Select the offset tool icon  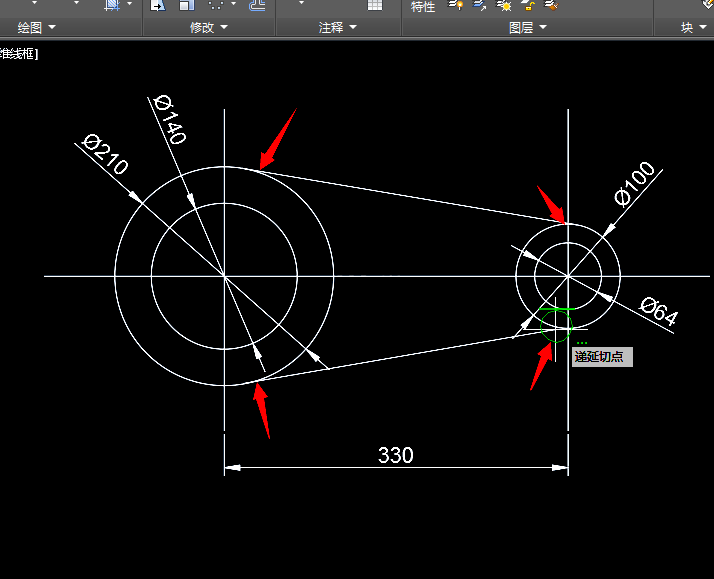(257, 5)
